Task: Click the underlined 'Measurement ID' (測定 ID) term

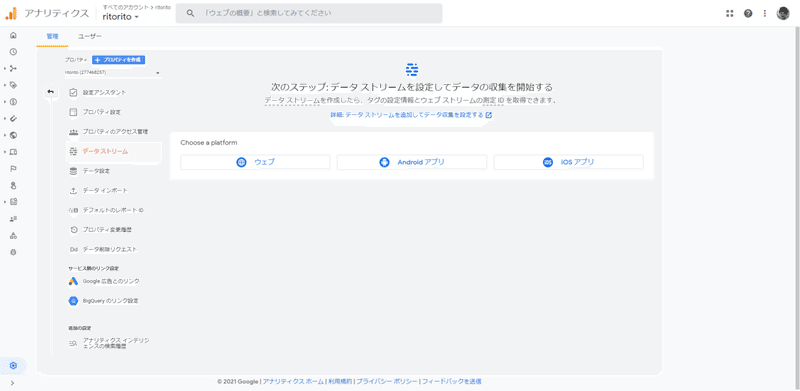Action: click(493, 101)
